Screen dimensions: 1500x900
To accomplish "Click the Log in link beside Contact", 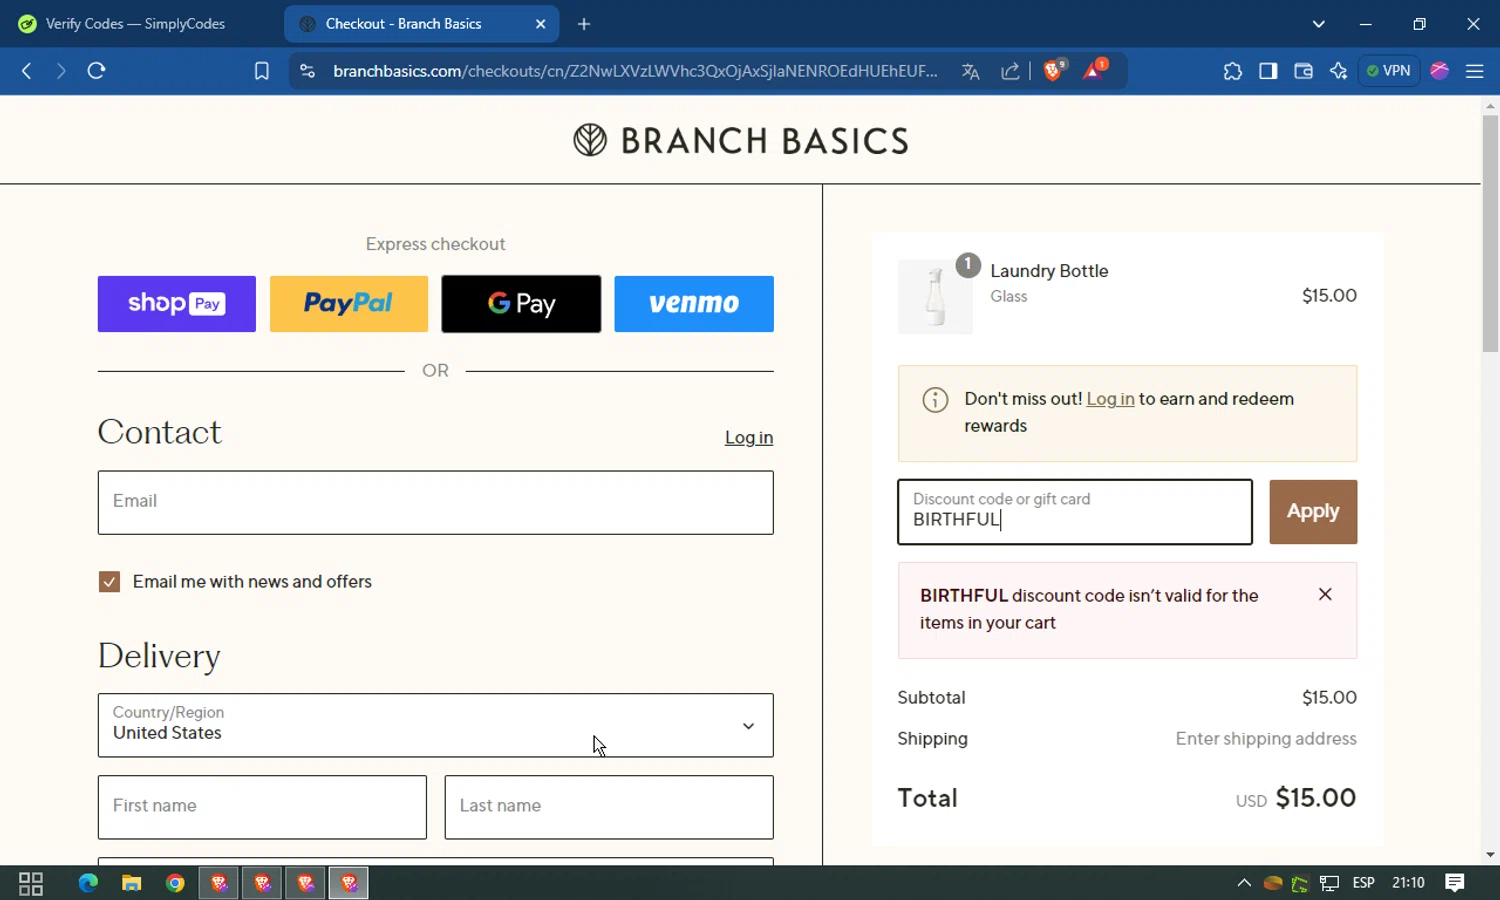I will coord(749,438).
